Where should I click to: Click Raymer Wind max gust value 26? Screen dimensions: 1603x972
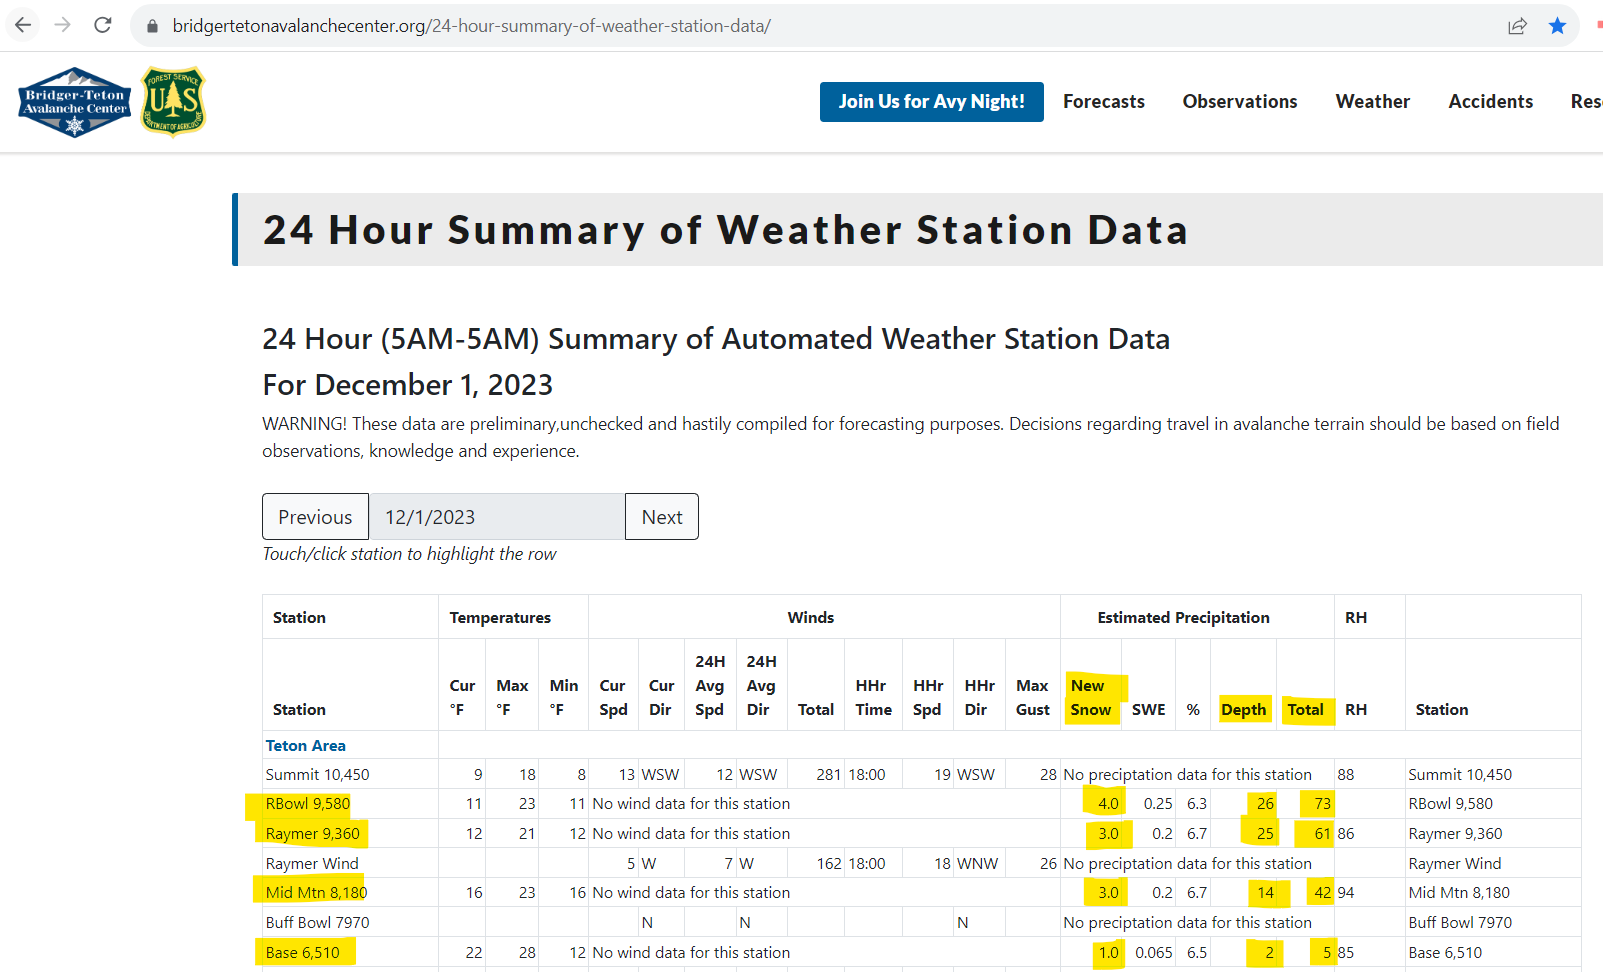click(1048, 864)
